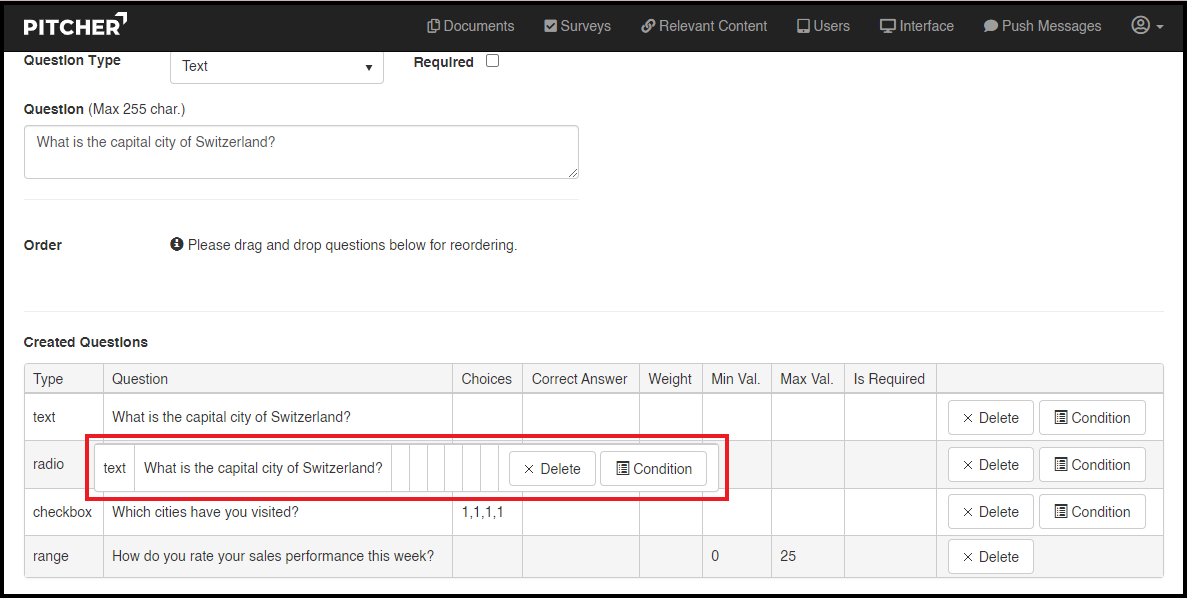Expand the Question Type dropdown

(x=277, y=66)
